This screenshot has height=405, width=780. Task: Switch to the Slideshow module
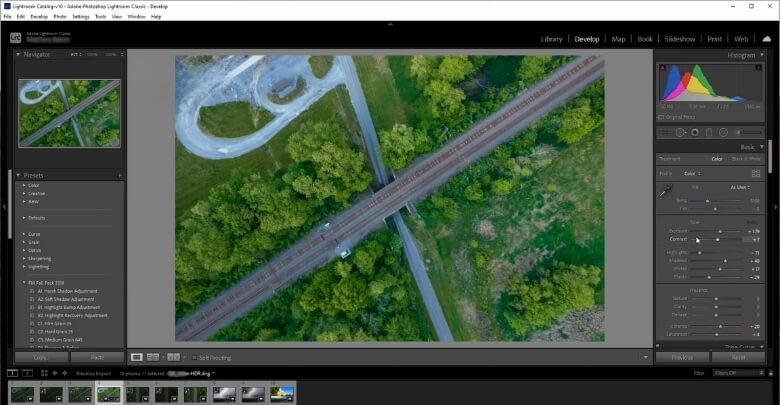click(x=680, y=39)
